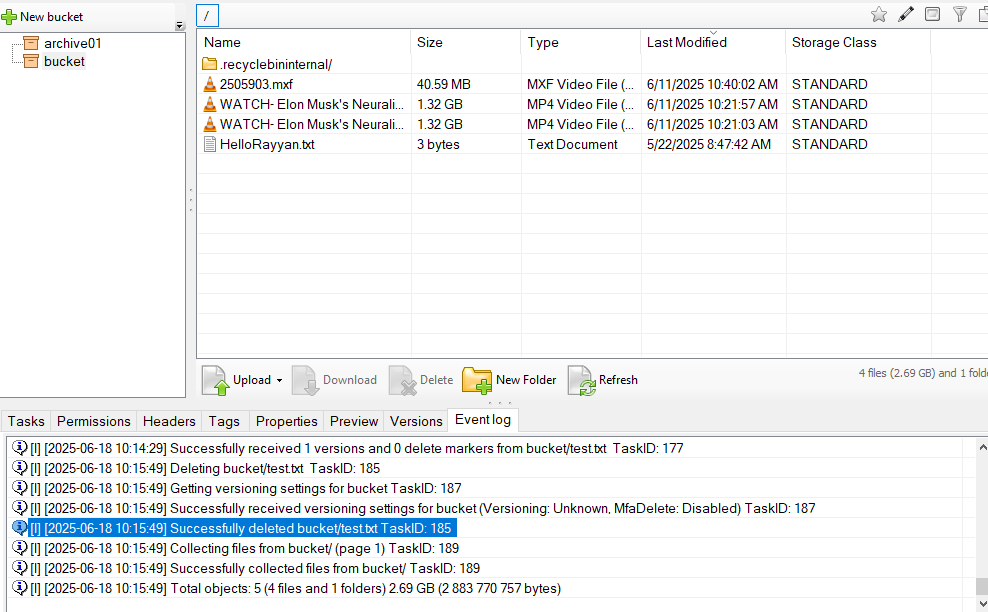Click the 40.59 MB size cell

pos(444,84)
